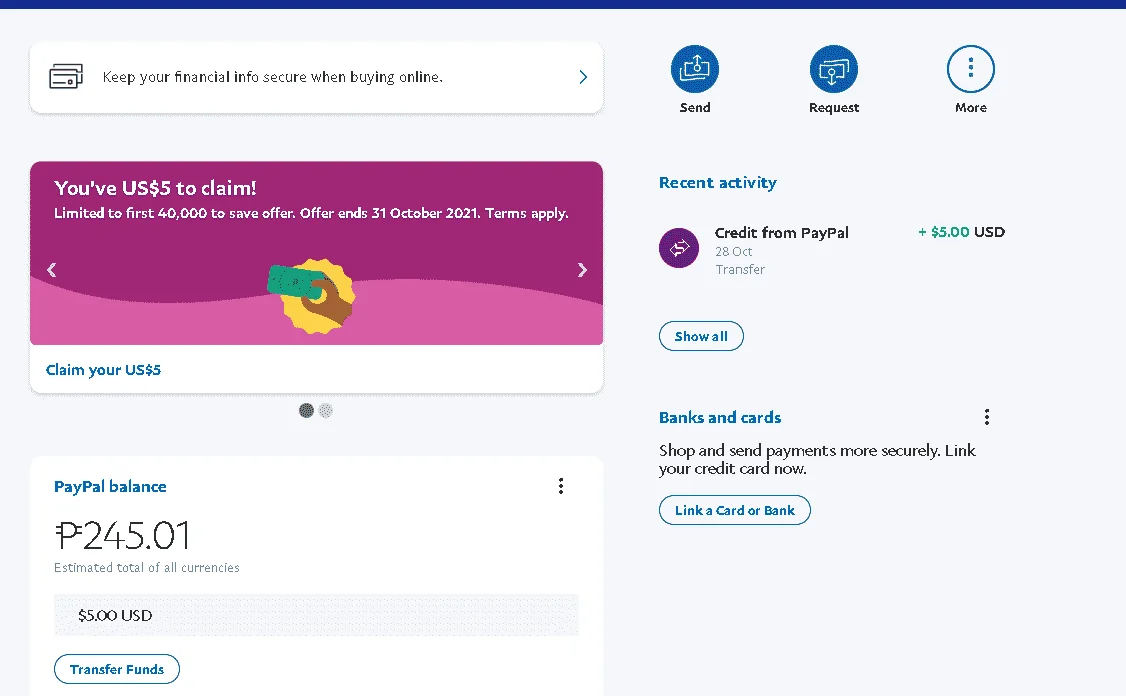Click the credit card security icon

[66, 77]
